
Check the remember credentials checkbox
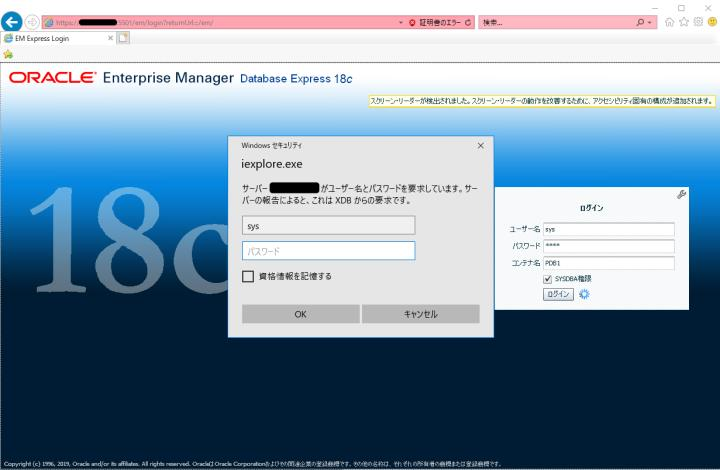coord(248,276)
